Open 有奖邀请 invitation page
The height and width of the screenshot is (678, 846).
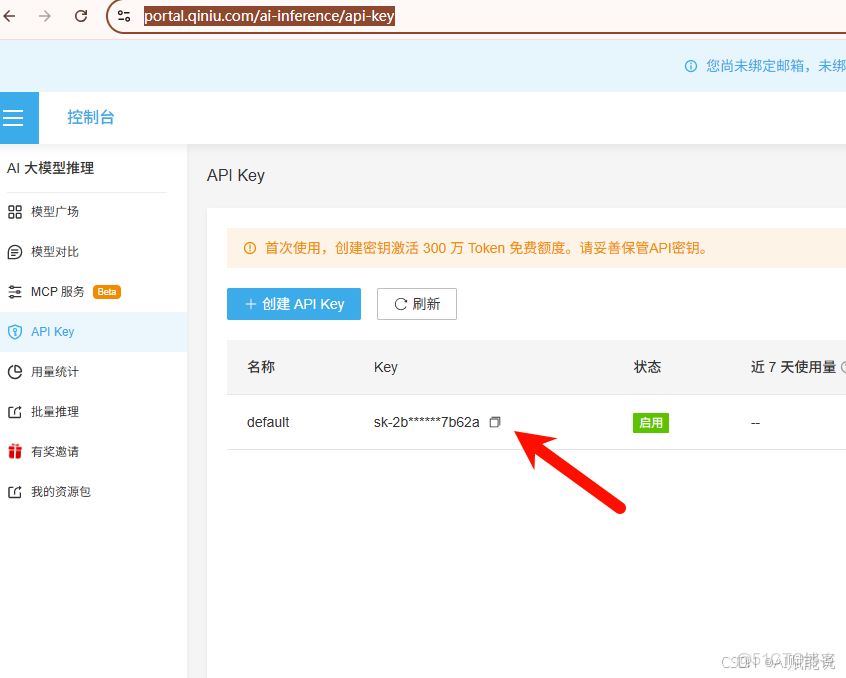click(55, 451)
